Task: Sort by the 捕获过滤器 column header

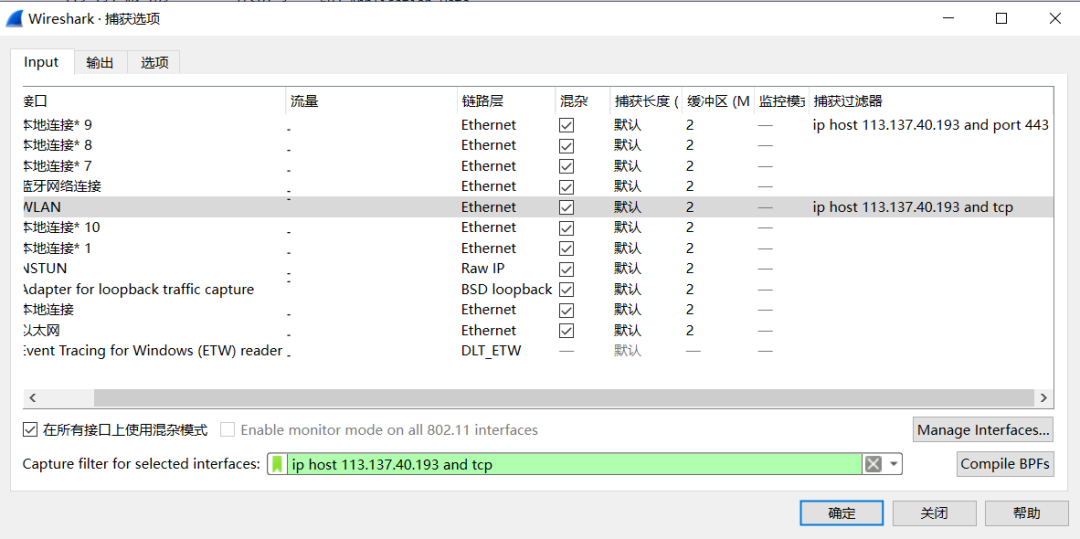Action: [x=931, y=102]
